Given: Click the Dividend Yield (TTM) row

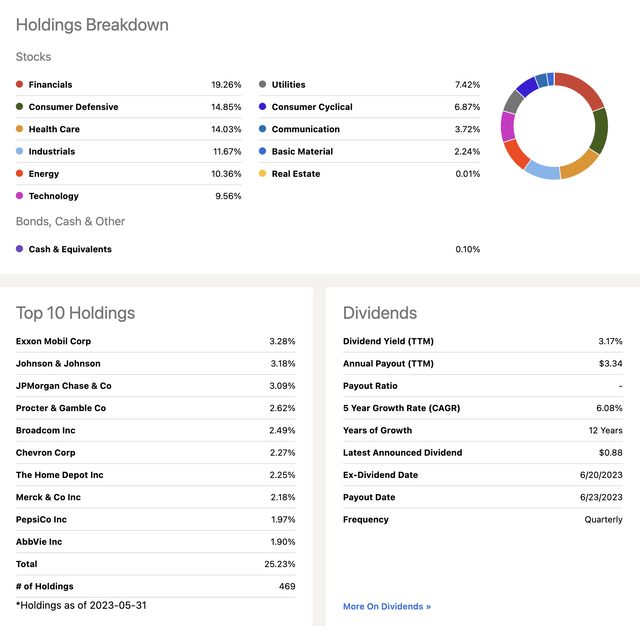Looking at the screenshot, I should 482,341.
